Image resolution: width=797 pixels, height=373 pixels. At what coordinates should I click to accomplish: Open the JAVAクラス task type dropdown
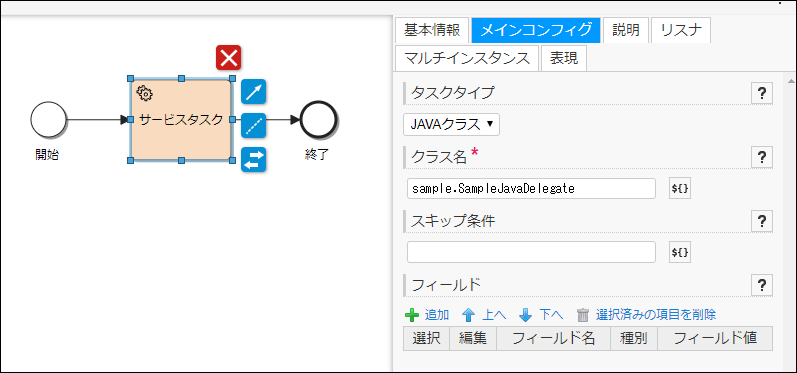point(451,125)
